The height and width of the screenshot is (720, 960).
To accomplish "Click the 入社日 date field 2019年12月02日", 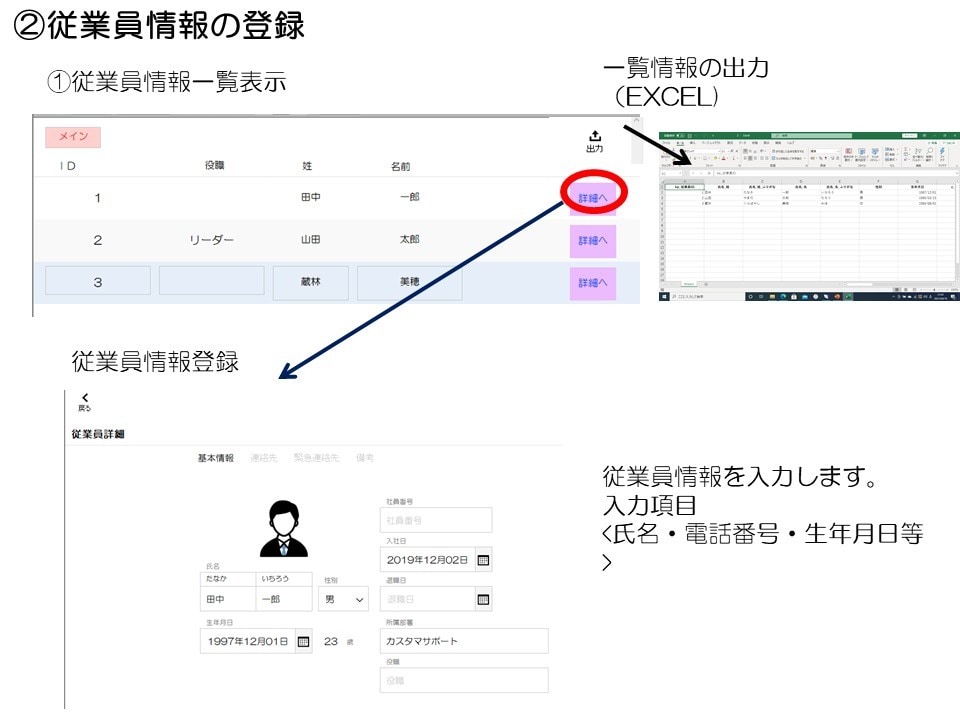I will click(427, 560).
